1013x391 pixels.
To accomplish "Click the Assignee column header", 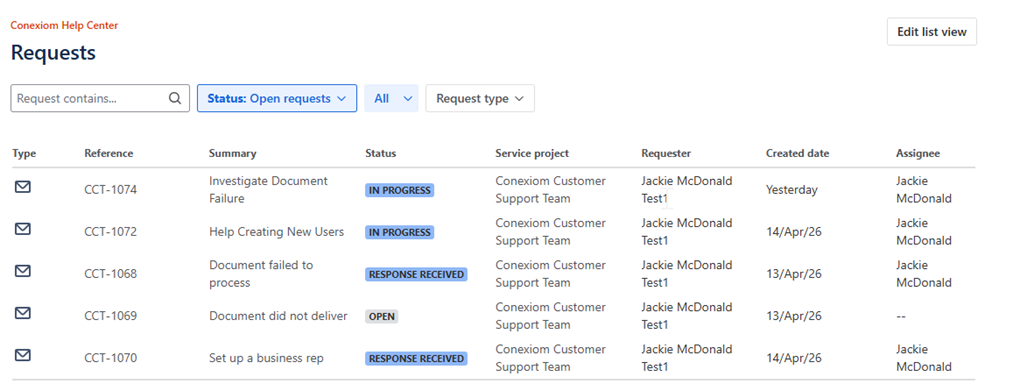I will (x=917, y=153).
